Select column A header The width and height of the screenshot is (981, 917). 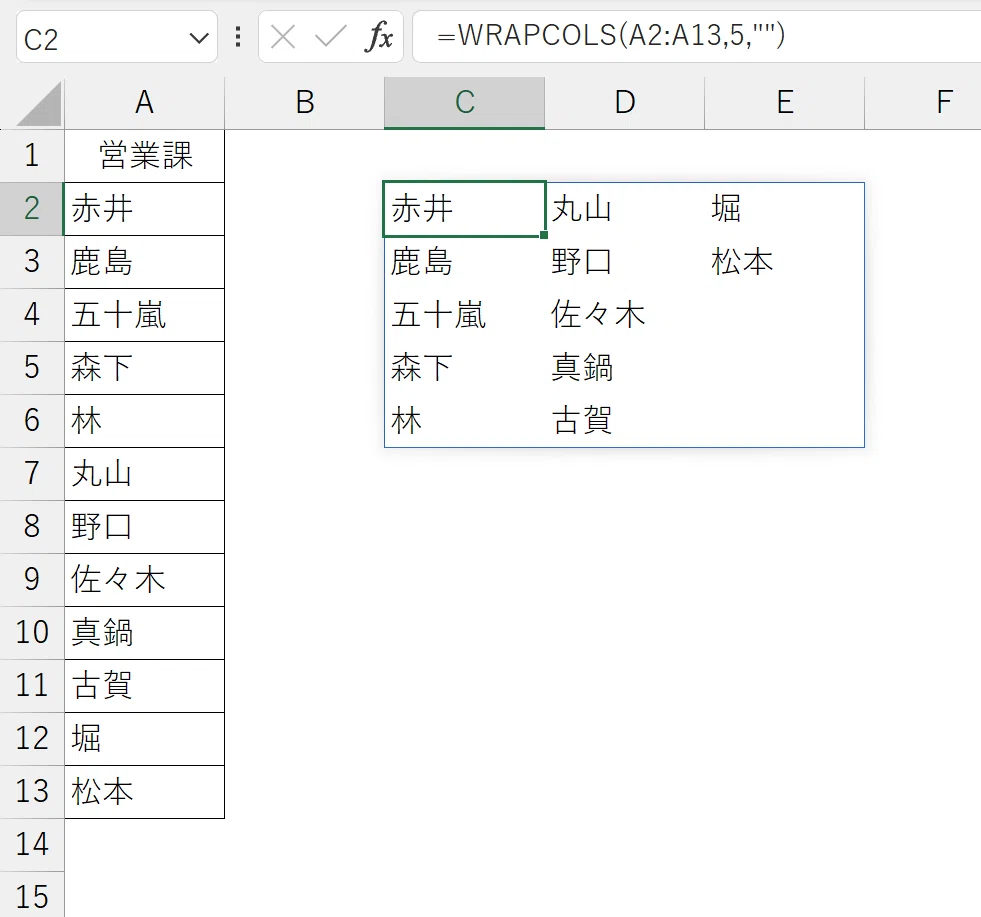point(145,103)
